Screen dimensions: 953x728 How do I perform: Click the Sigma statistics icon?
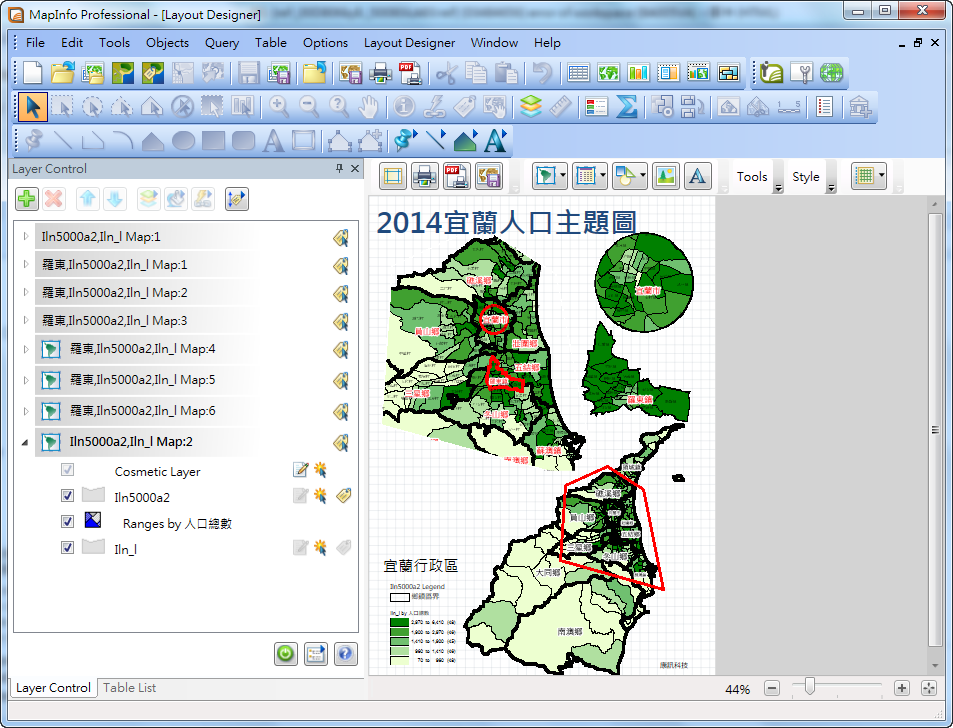(x=627, y=107)
